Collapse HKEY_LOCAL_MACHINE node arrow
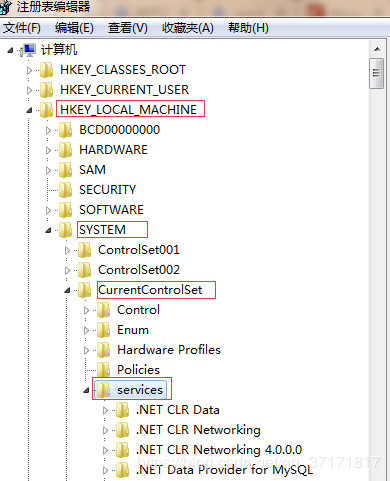 (29, 110)
